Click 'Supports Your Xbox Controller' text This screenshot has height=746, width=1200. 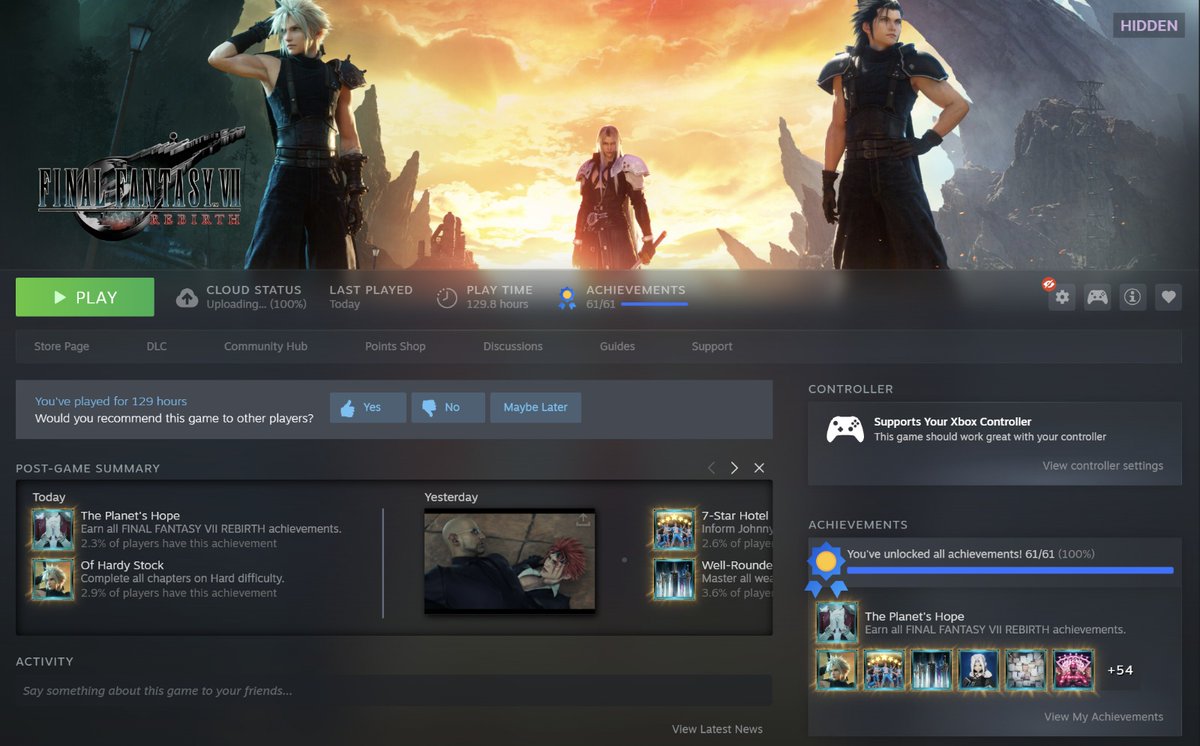pos(953,422)
